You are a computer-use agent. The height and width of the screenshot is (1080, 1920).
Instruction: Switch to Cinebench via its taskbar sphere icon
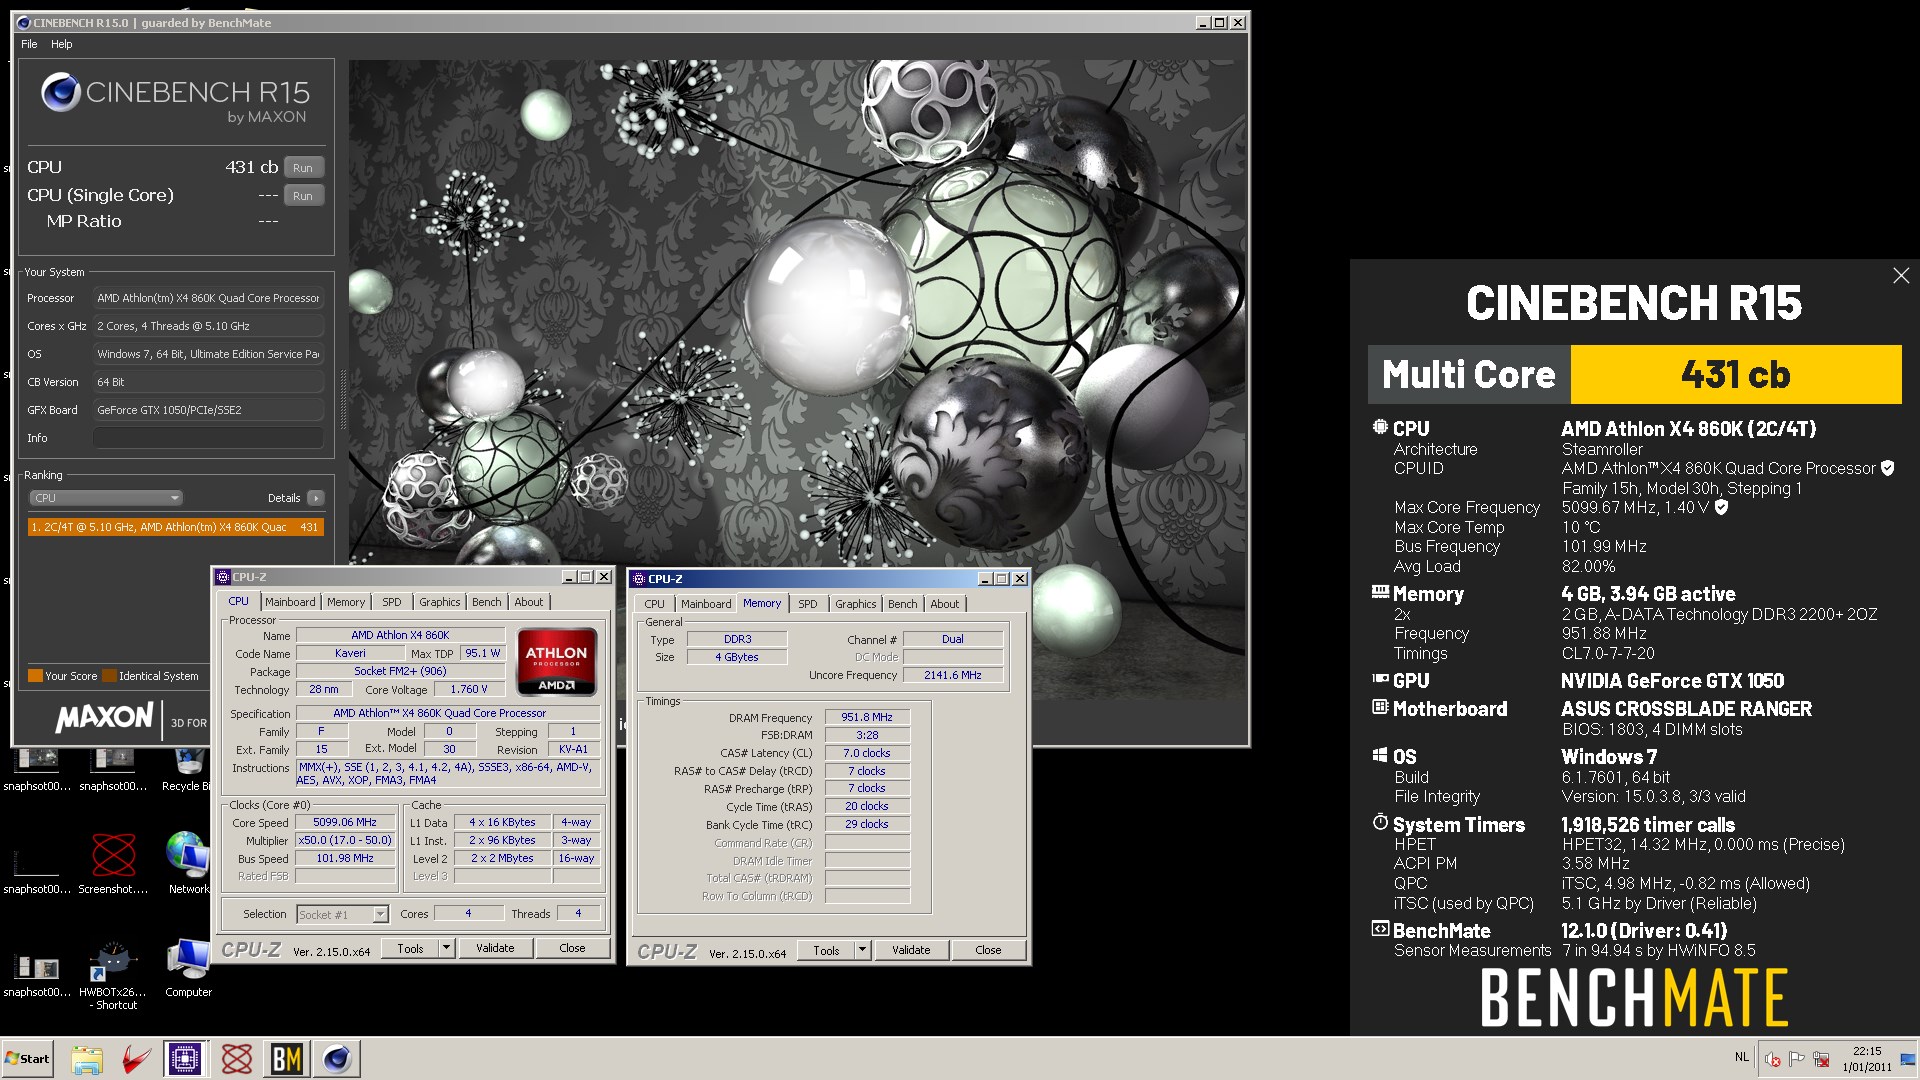[337, 1059]
